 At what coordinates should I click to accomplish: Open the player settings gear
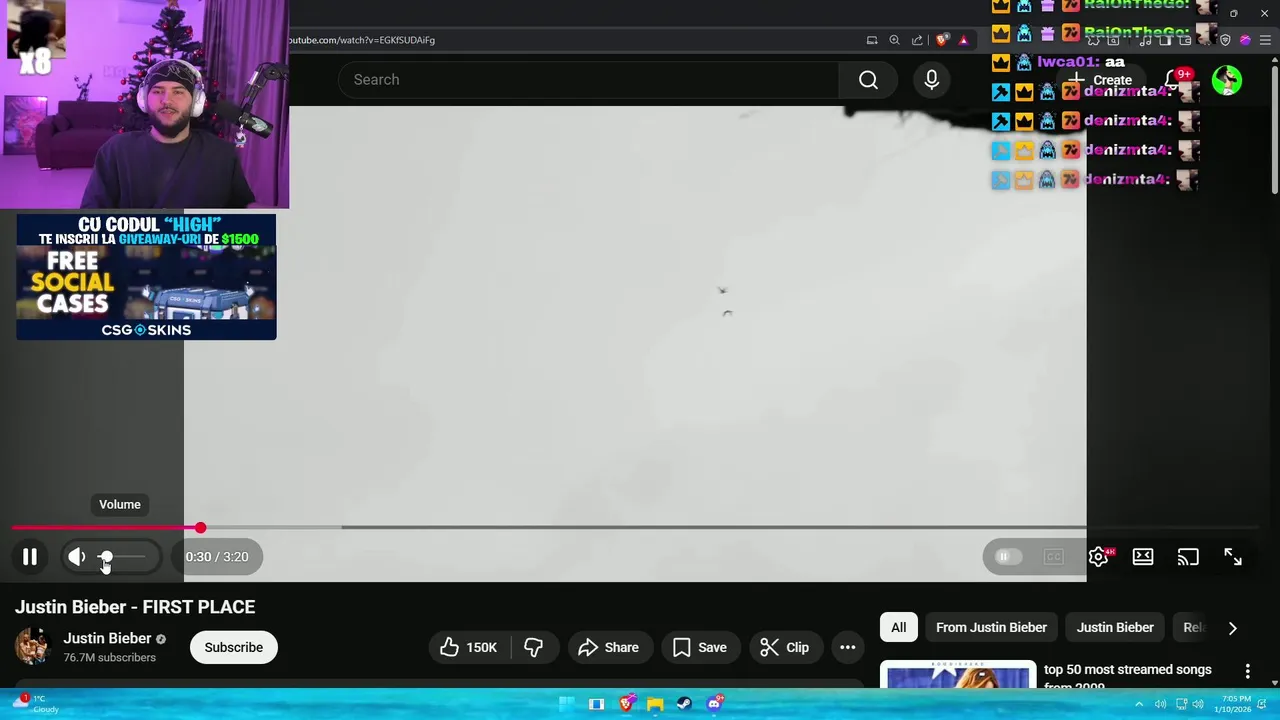pos(1098,557)
